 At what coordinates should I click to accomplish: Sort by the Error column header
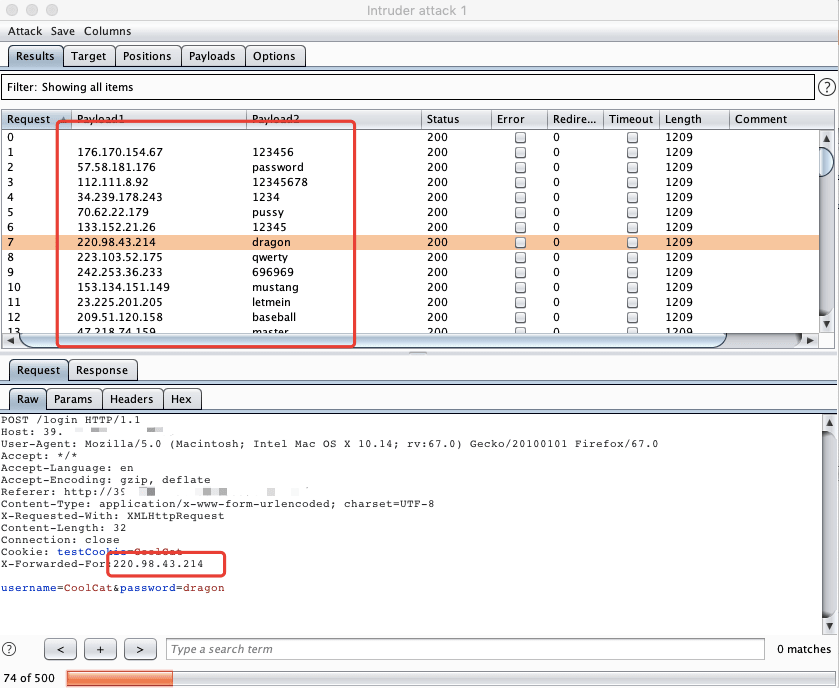pyautogui.click(x=519, y=119)
